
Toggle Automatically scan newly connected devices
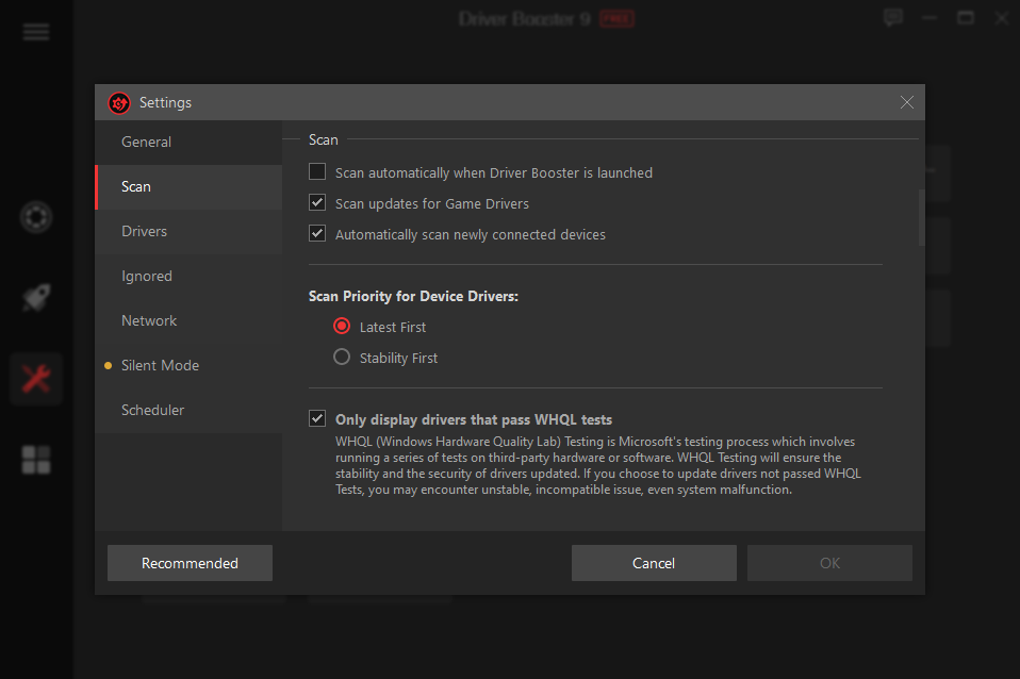pyautogui.click(x=317, y=233)
